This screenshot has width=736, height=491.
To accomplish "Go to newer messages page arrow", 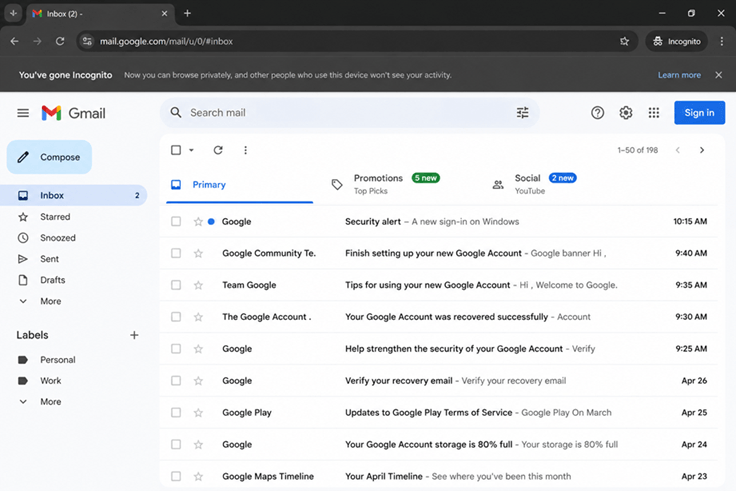I will (x=677, y=150).
